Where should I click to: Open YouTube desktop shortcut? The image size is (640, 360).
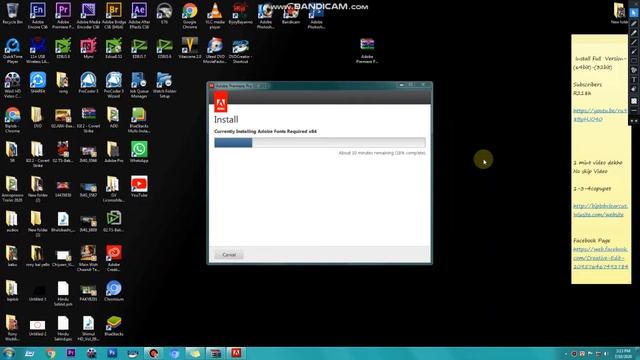point(139,187)
